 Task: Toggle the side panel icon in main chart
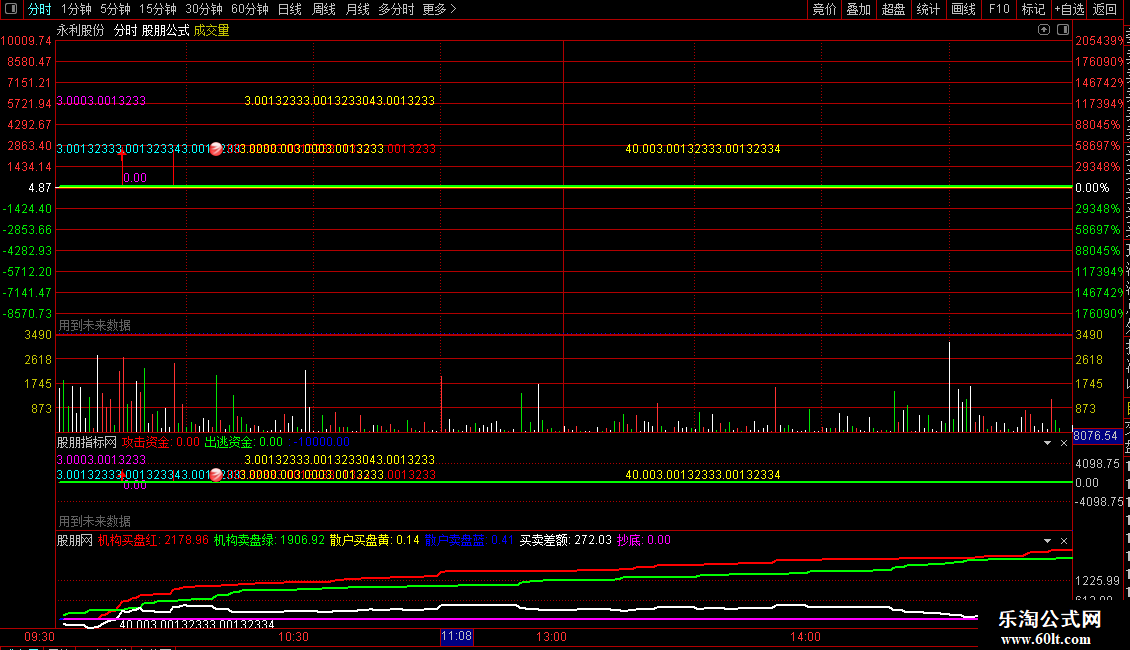coord(1063,30)
